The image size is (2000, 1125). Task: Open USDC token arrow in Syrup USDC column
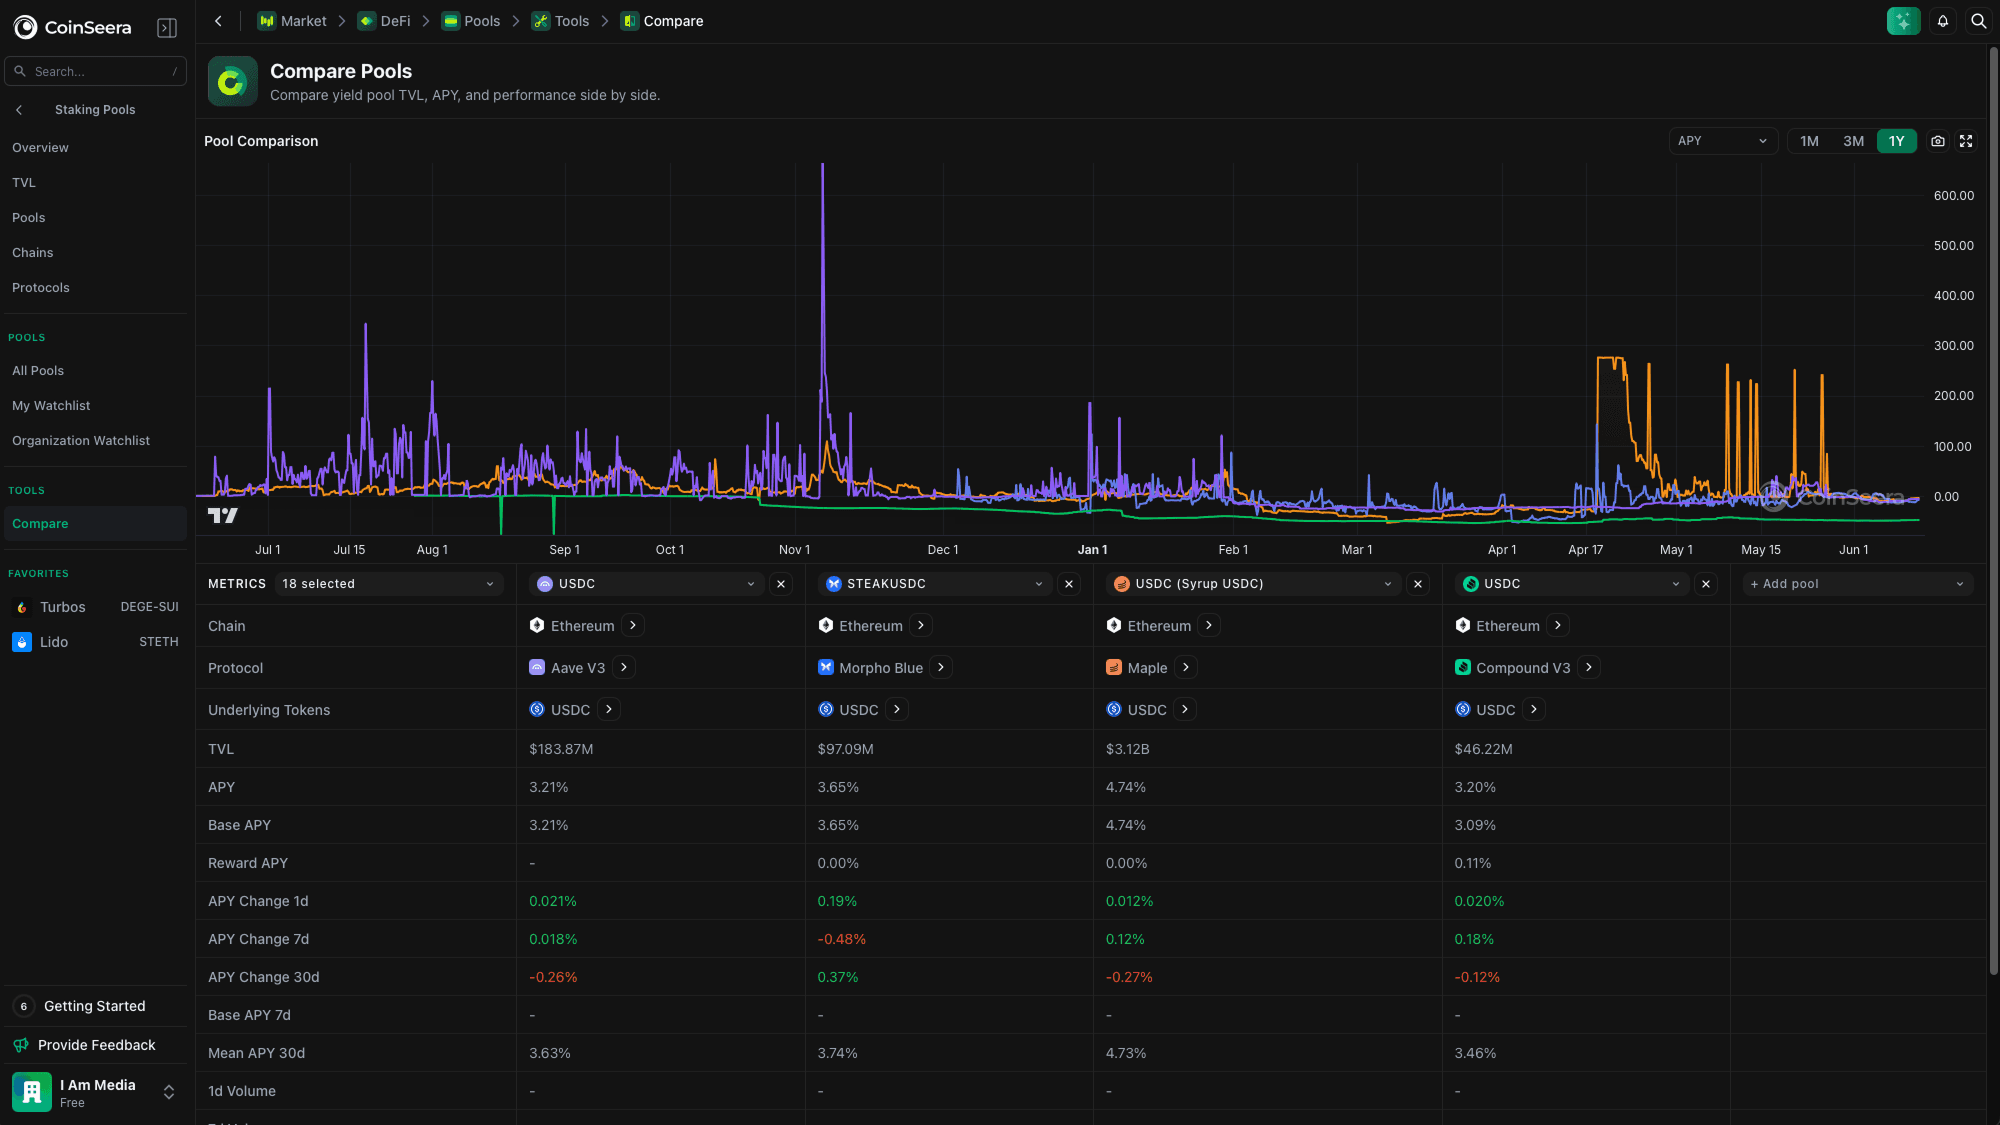(x=1185, y=709)
